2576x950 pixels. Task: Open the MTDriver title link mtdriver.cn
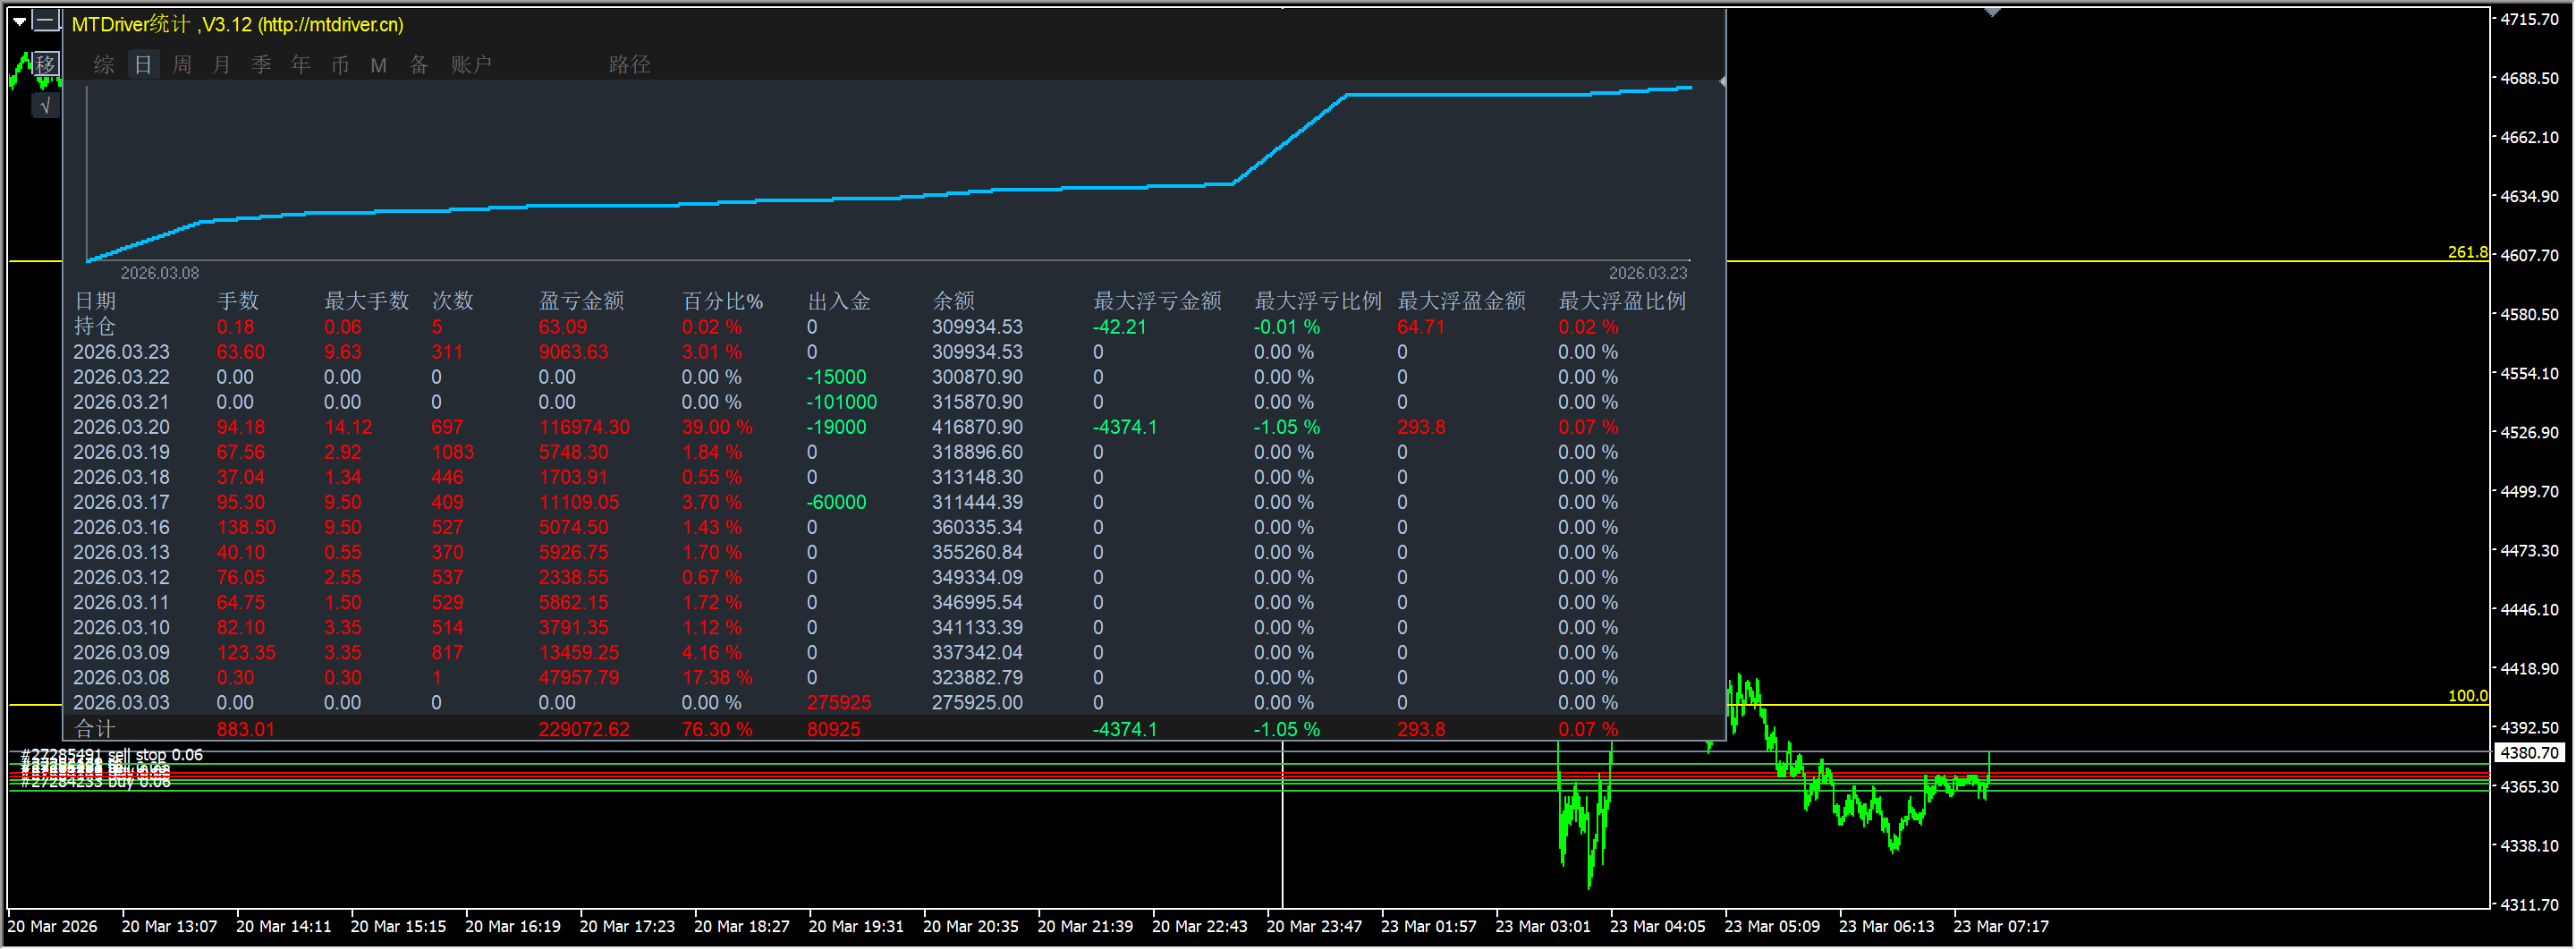(331, 24)
